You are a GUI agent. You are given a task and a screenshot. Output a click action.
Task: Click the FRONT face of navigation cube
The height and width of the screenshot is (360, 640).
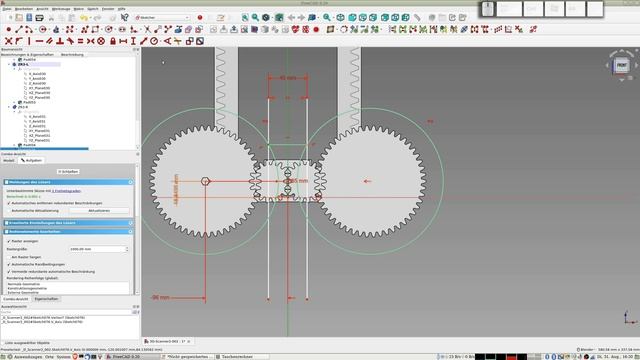[622, 65]
